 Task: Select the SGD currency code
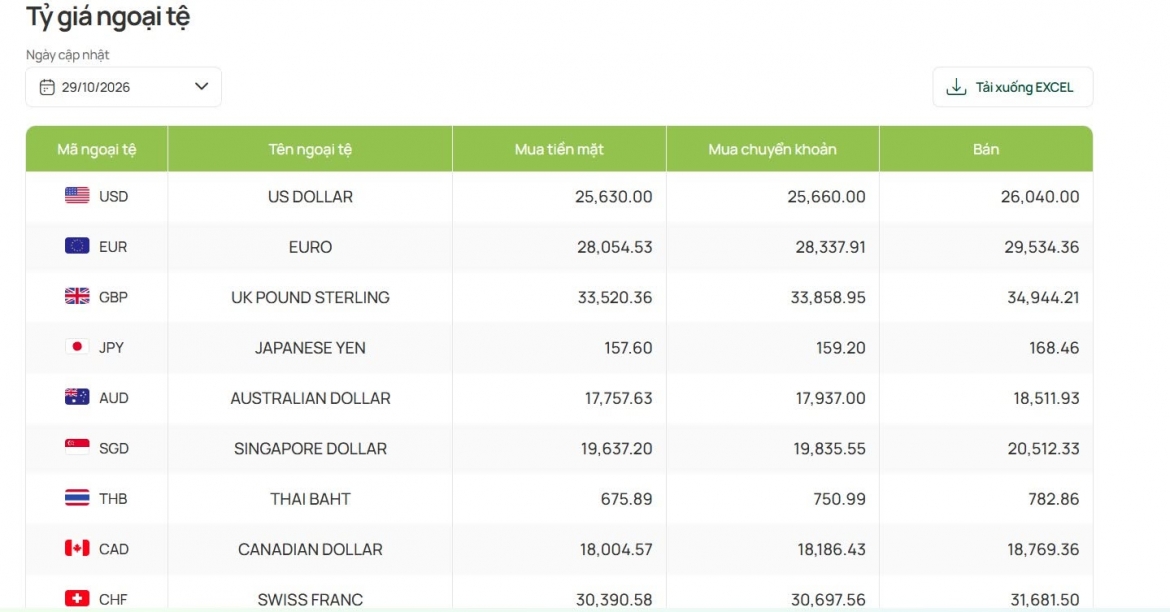click(x=113, y=449)
